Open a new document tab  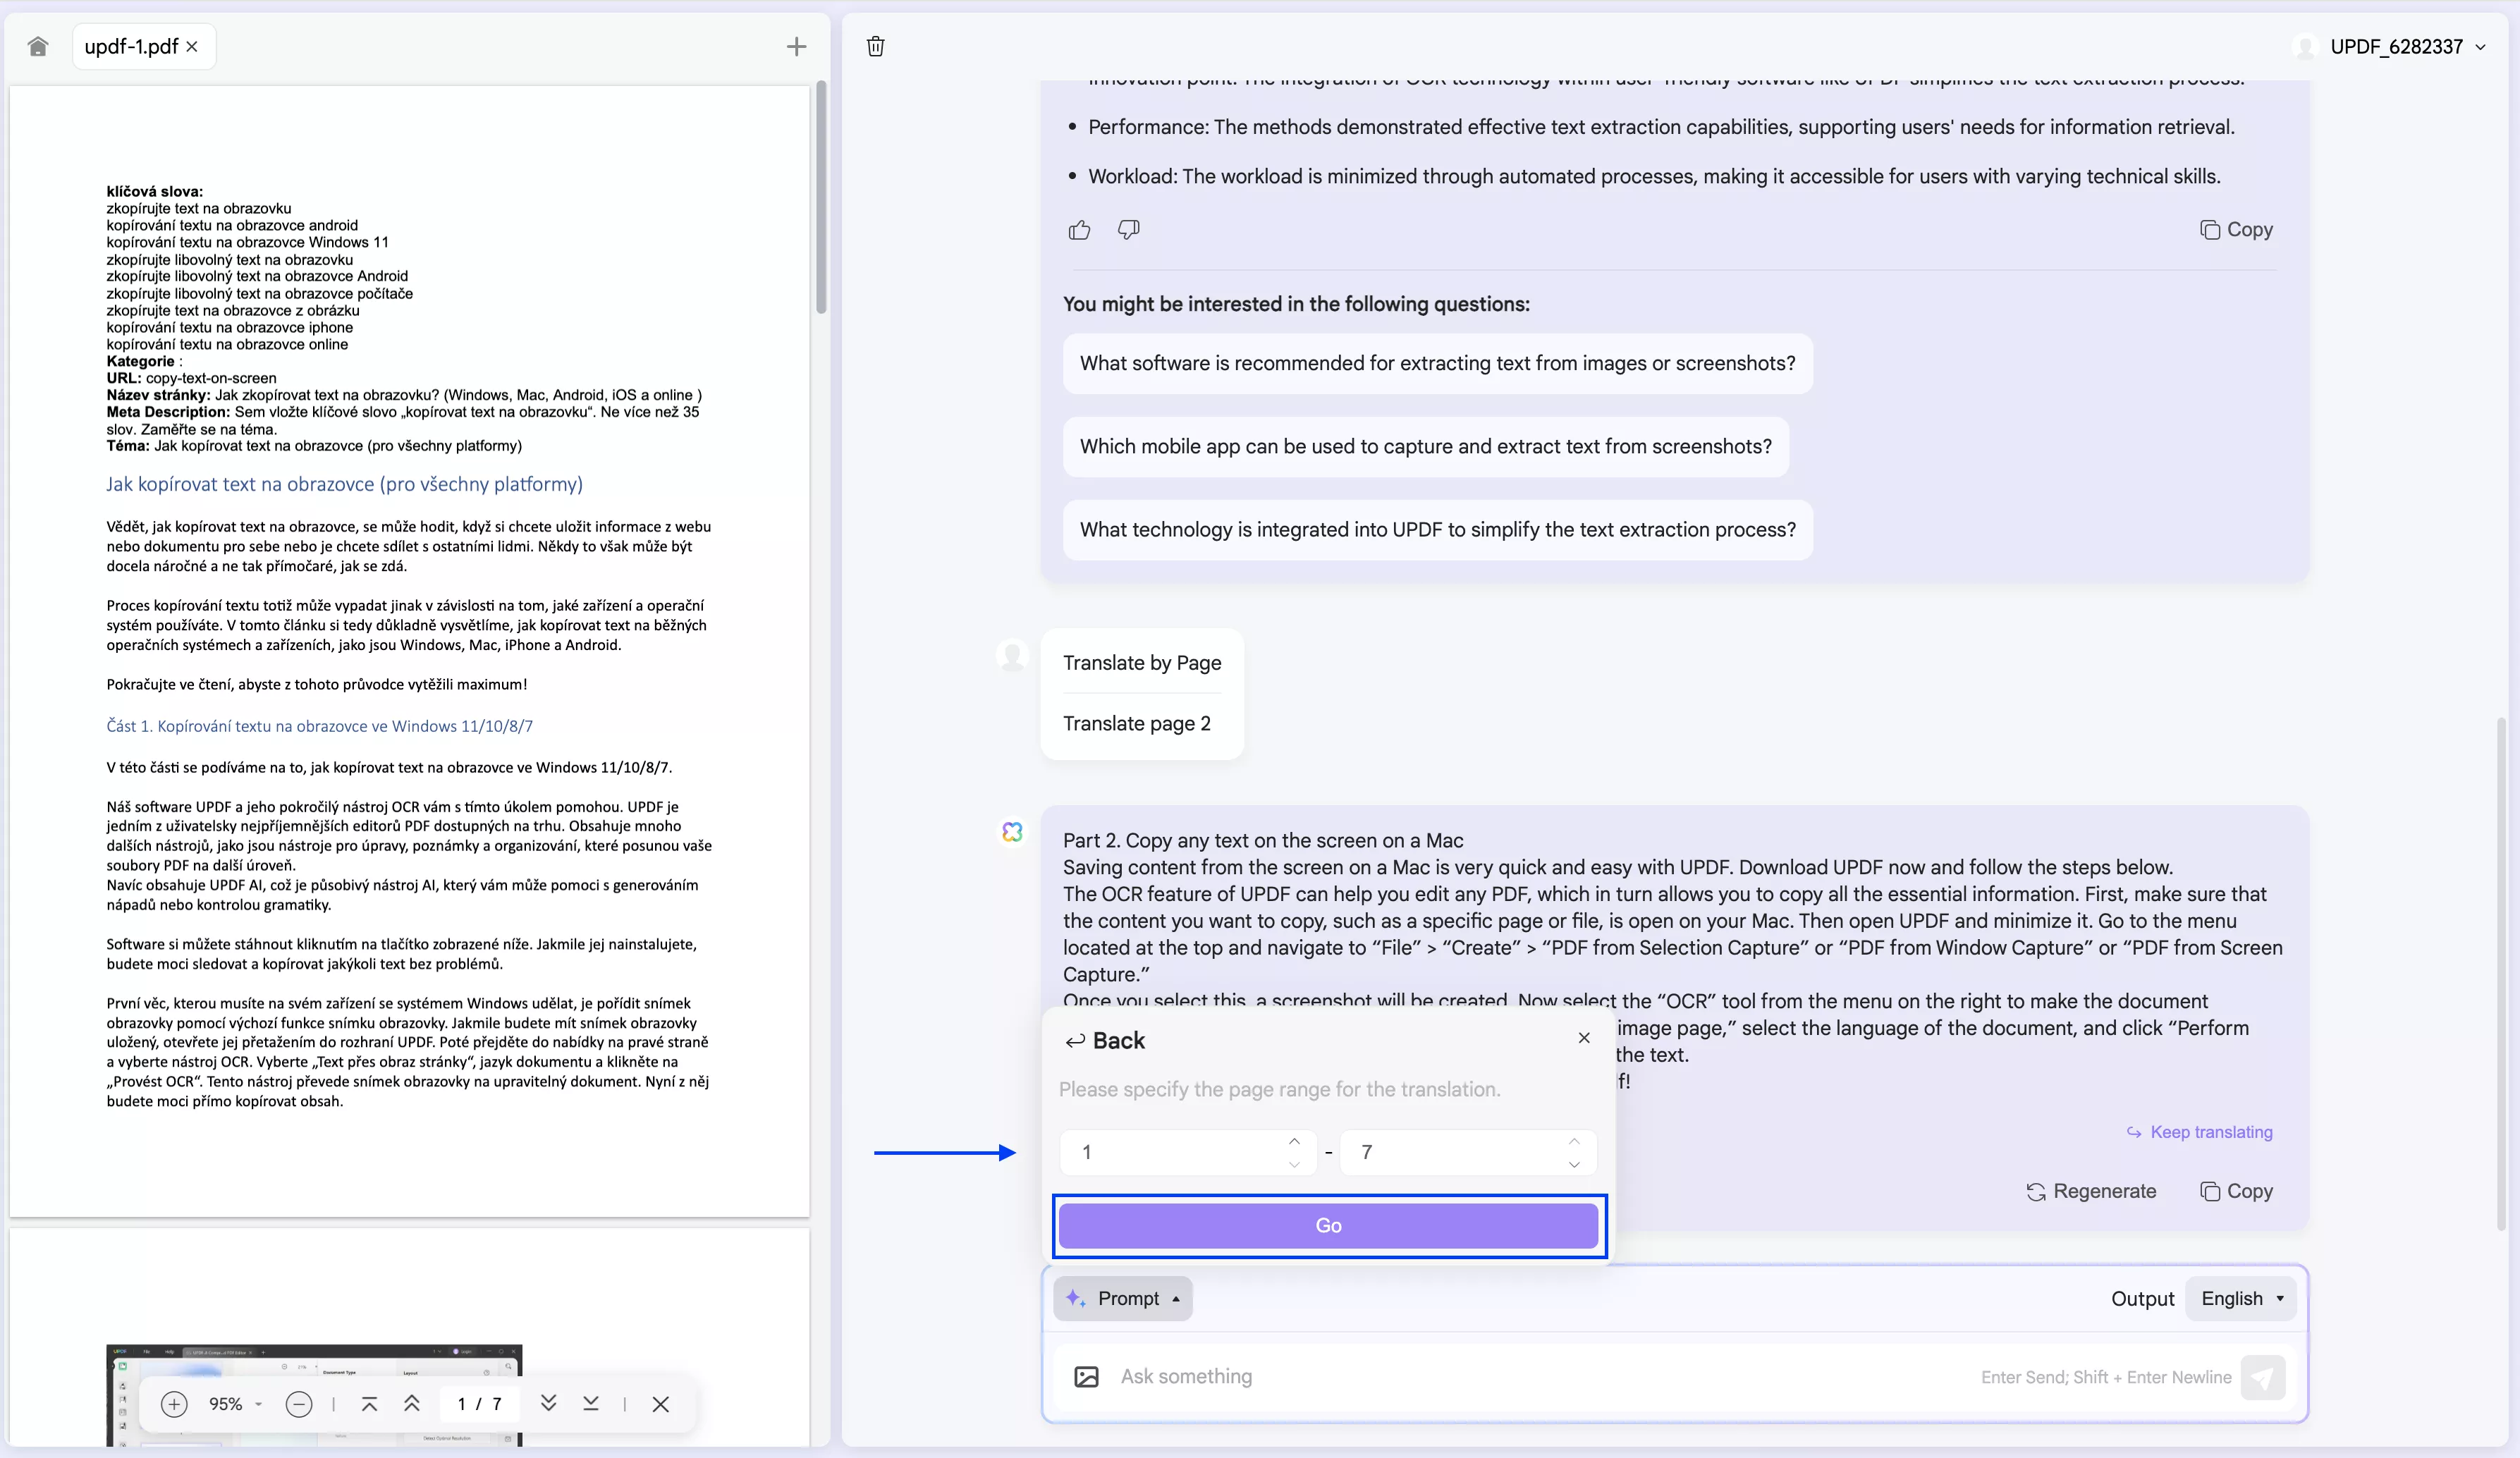[x=795, y=46]
